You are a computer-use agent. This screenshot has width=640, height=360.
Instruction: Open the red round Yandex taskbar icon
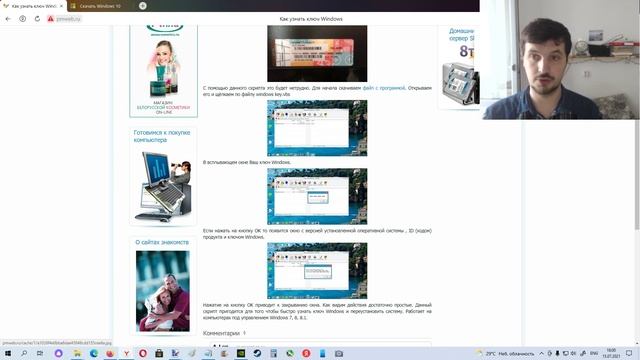[x=306, y=353]
